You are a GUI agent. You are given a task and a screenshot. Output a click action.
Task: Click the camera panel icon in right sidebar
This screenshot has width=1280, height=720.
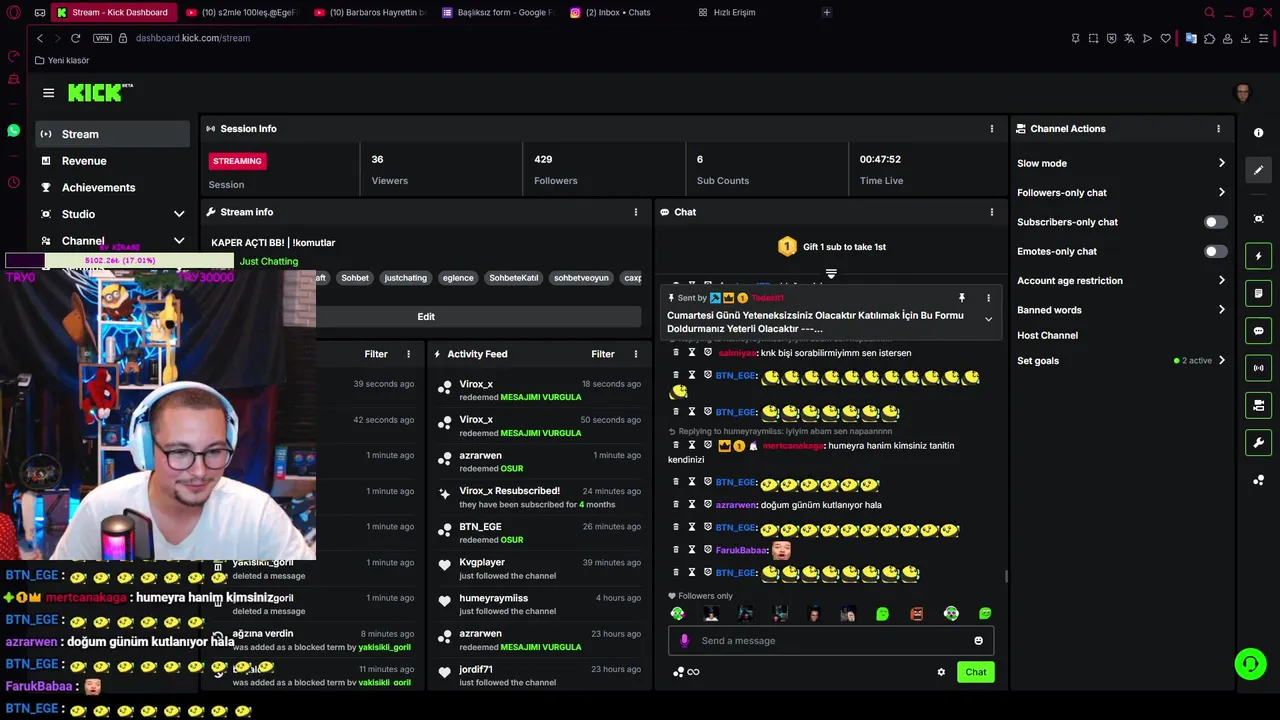click(x=1258, y=405)
